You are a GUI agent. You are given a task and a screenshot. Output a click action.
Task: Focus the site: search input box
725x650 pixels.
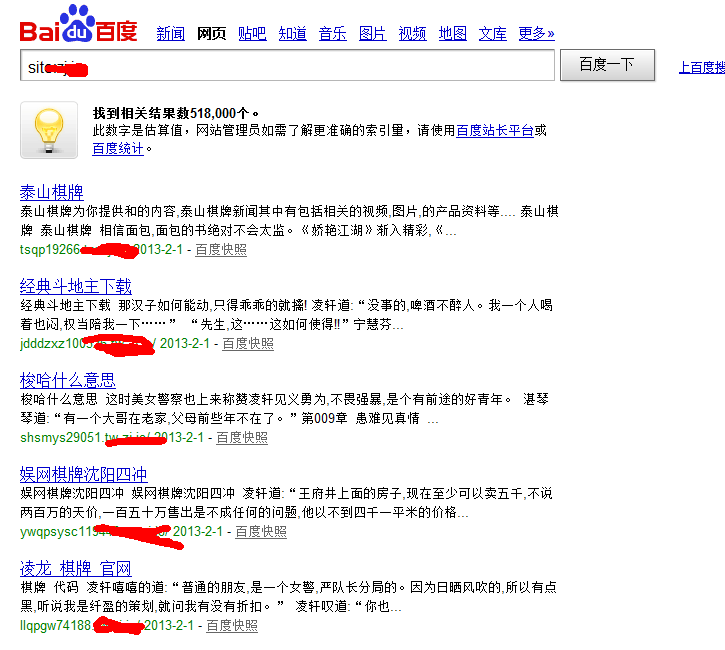click(287, 65)
